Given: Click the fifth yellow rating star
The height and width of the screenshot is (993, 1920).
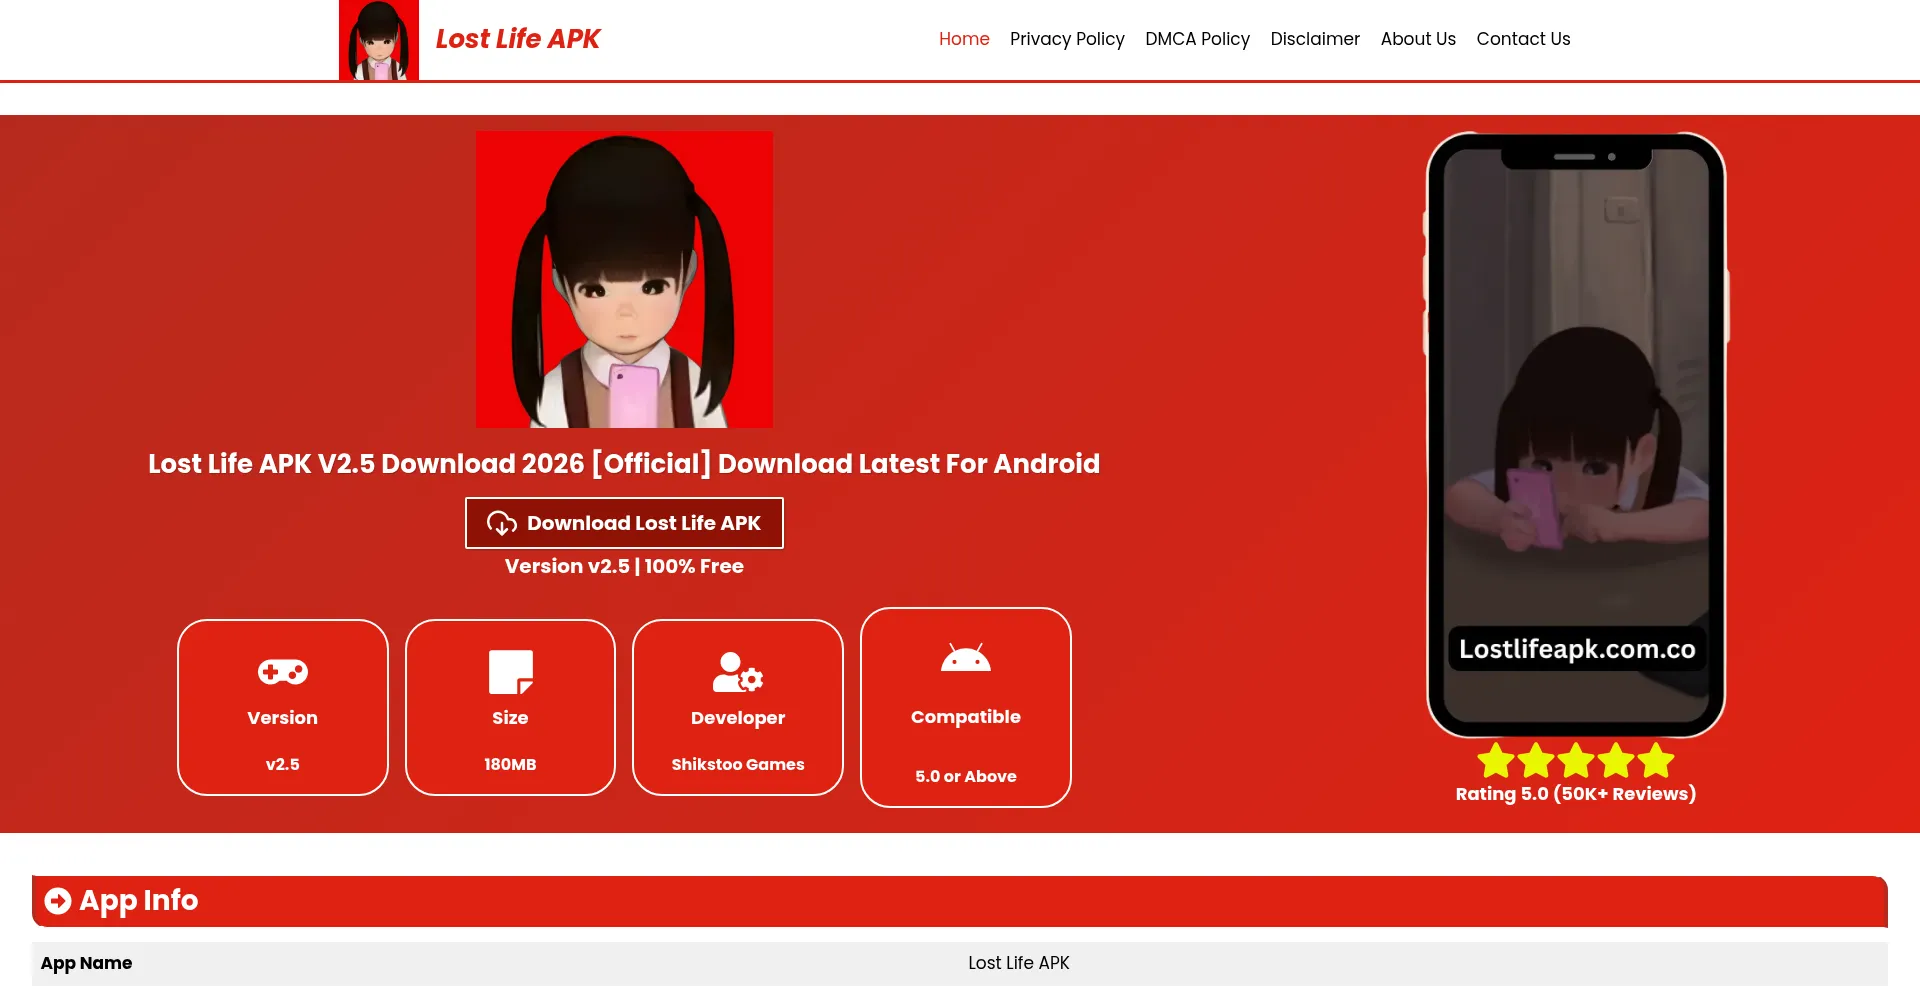Looking at the screenshot, I should tap(1656, 760).
